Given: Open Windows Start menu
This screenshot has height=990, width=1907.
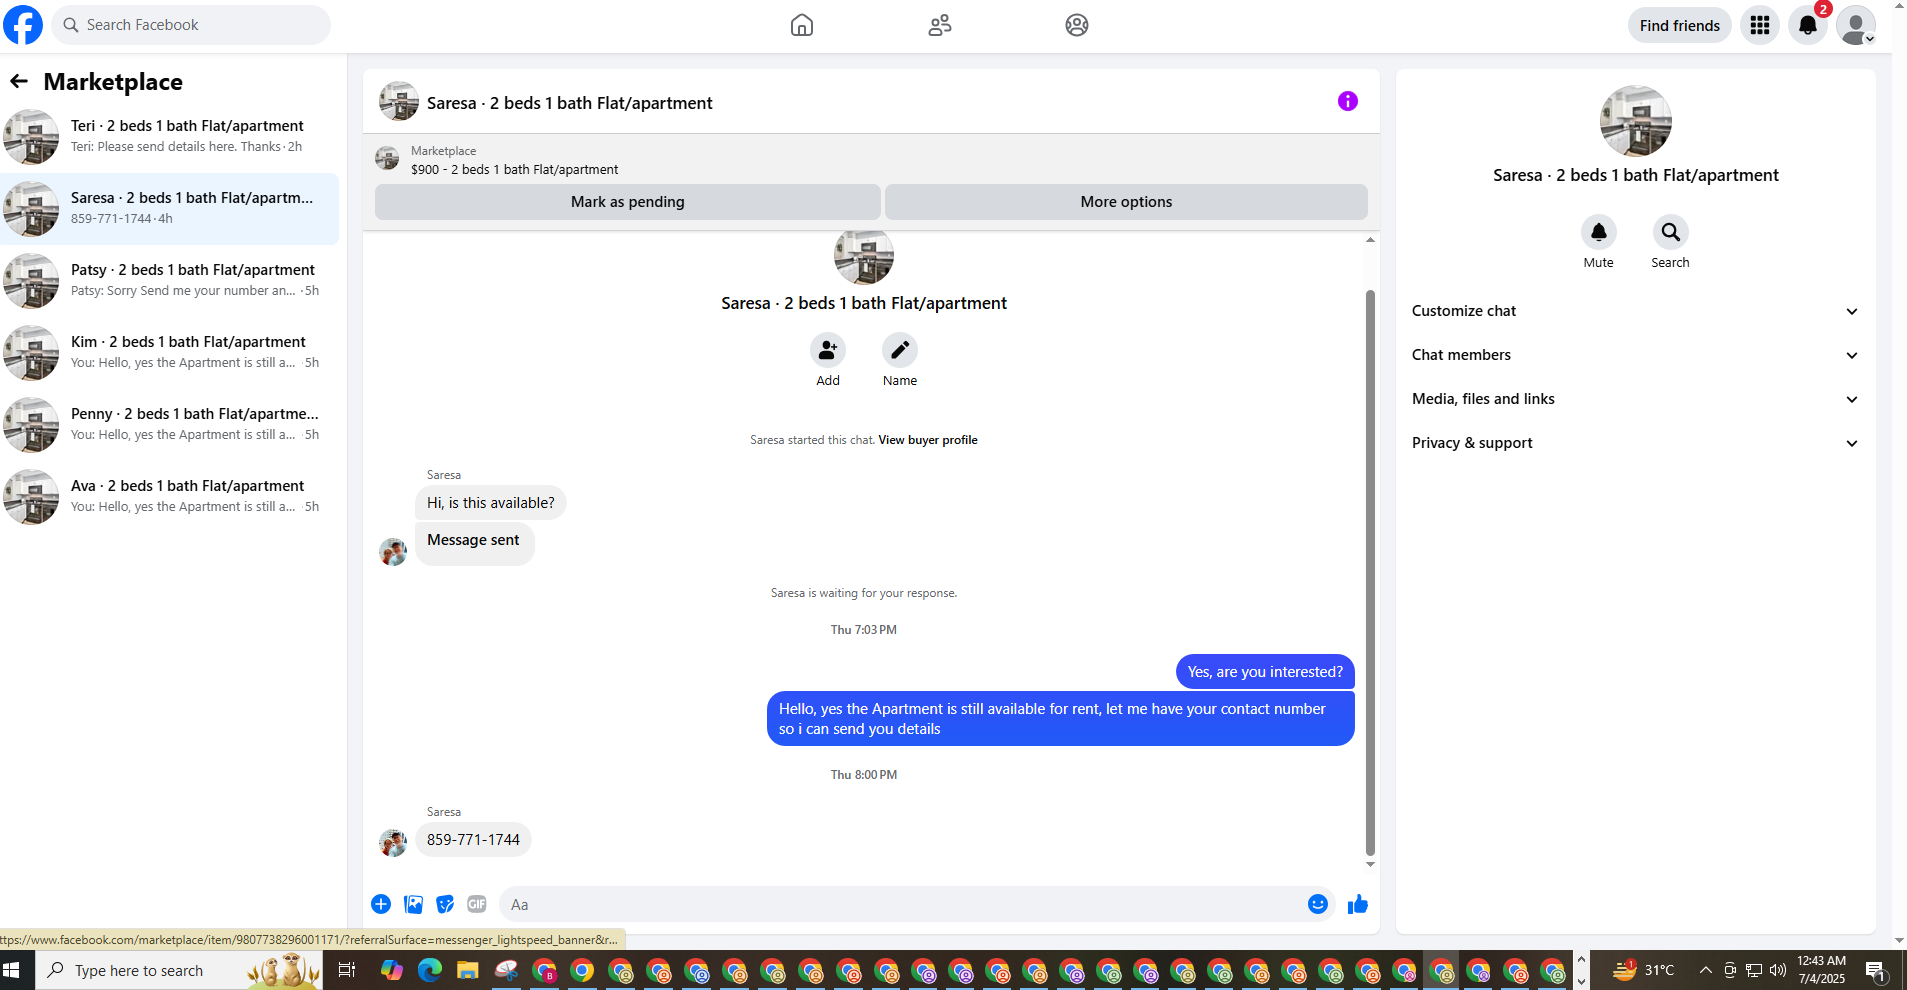Looking at the screenshot, I should coord(12,970).
